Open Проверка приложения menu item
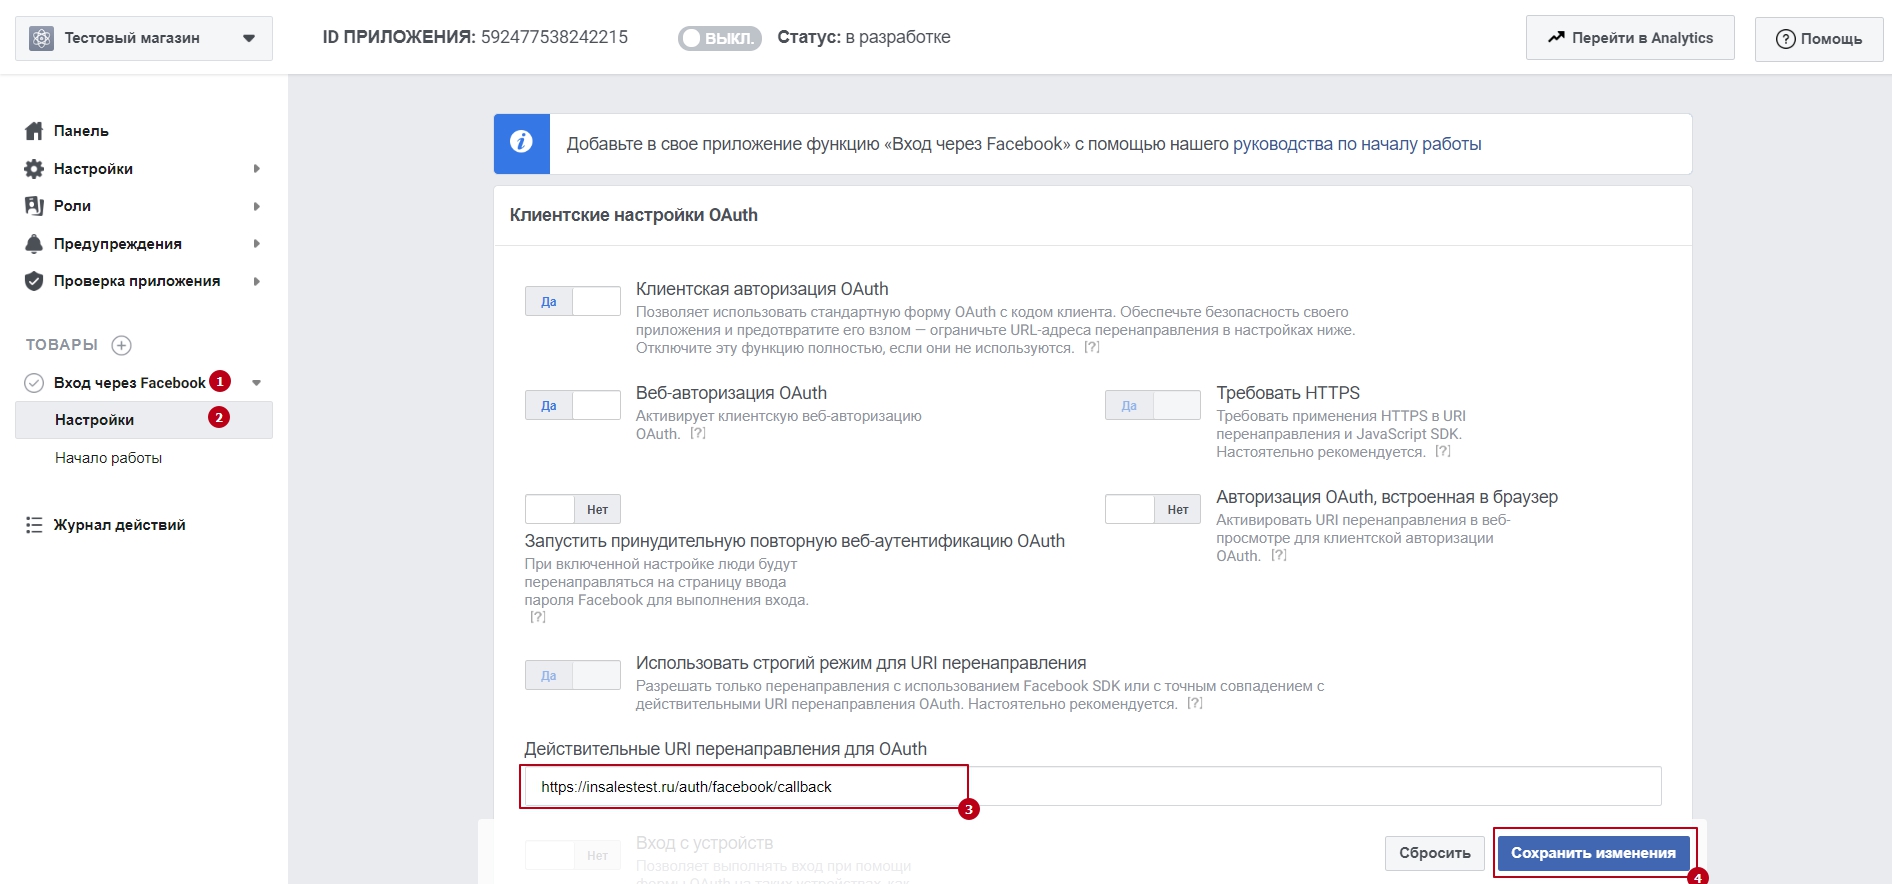The width and height of the screenshot is (1892, 884). tap(137, 281)
